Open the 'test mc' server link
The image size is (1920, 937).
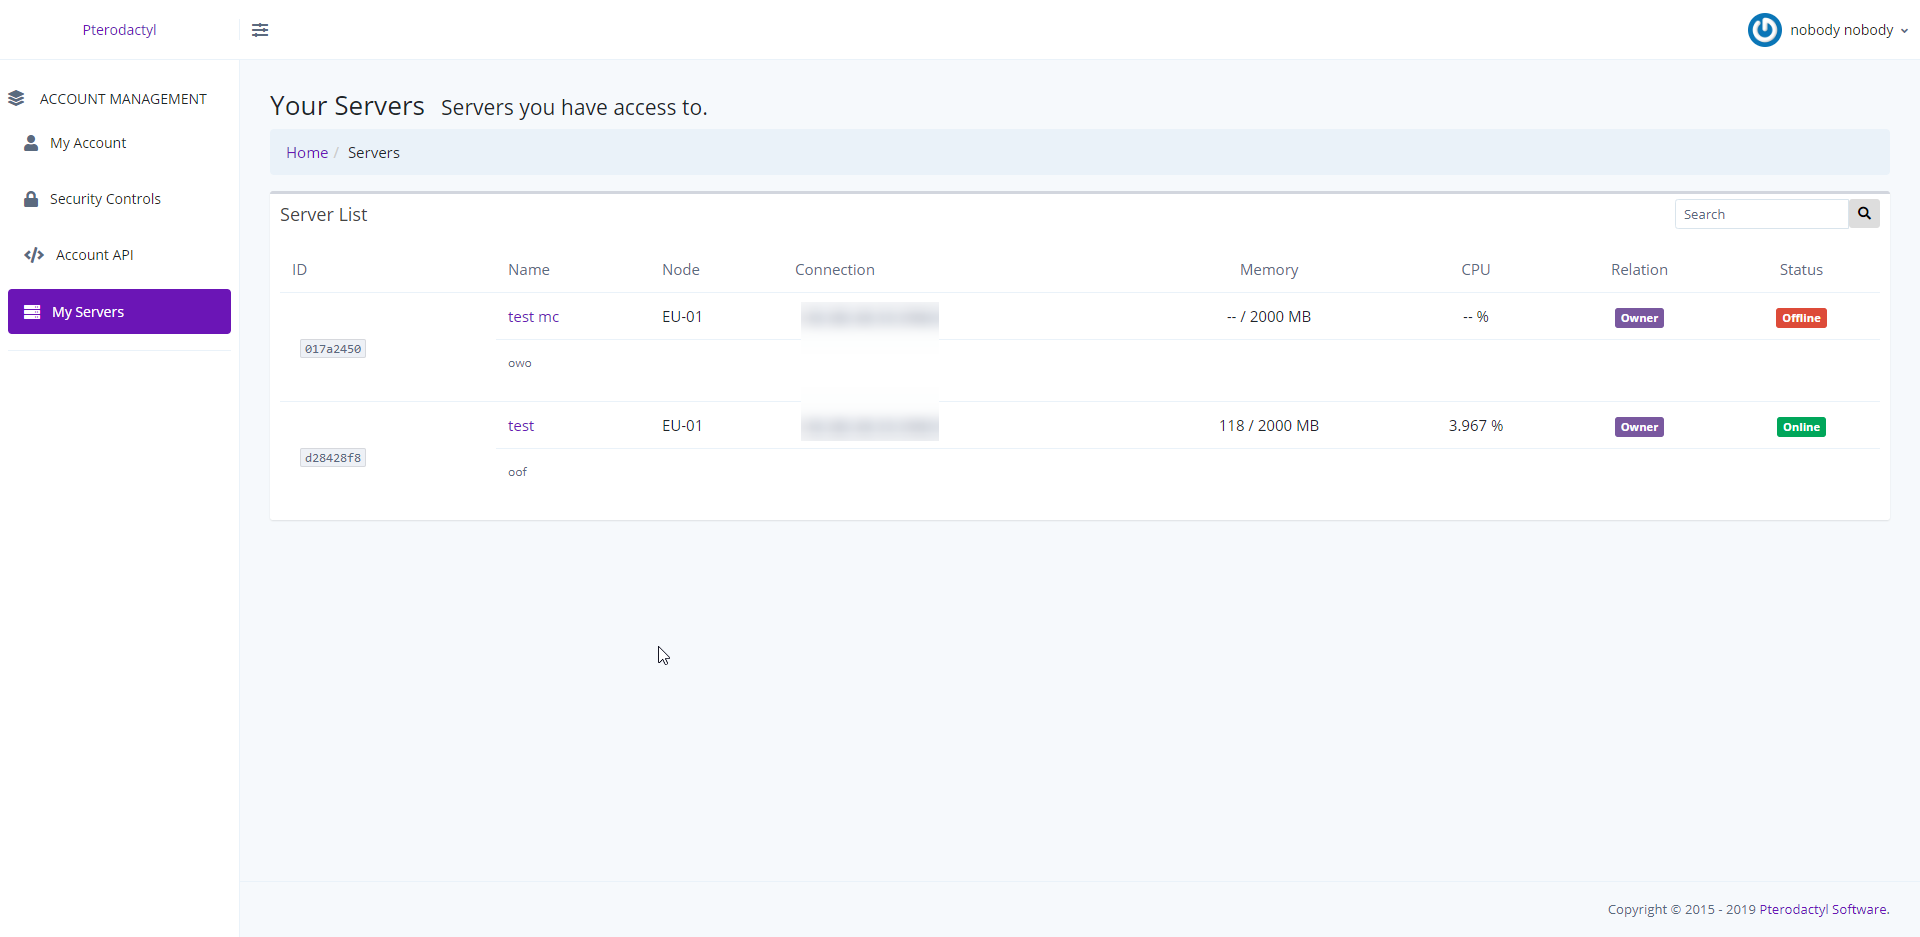coord(533,317)
